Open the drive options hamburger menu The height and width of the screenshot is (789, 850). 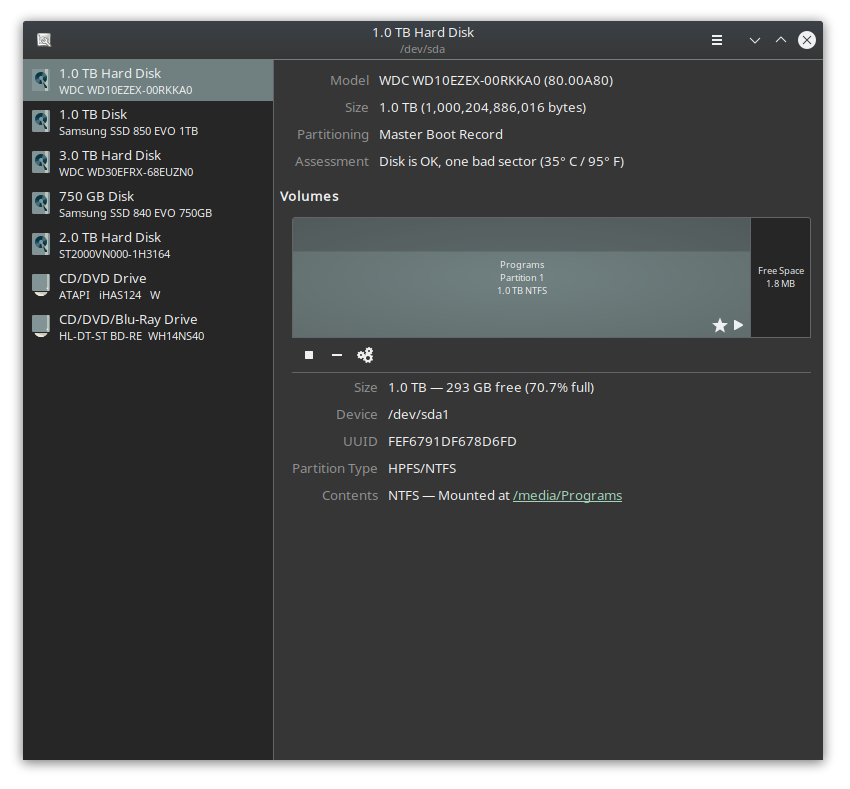(x=717, y=40)
